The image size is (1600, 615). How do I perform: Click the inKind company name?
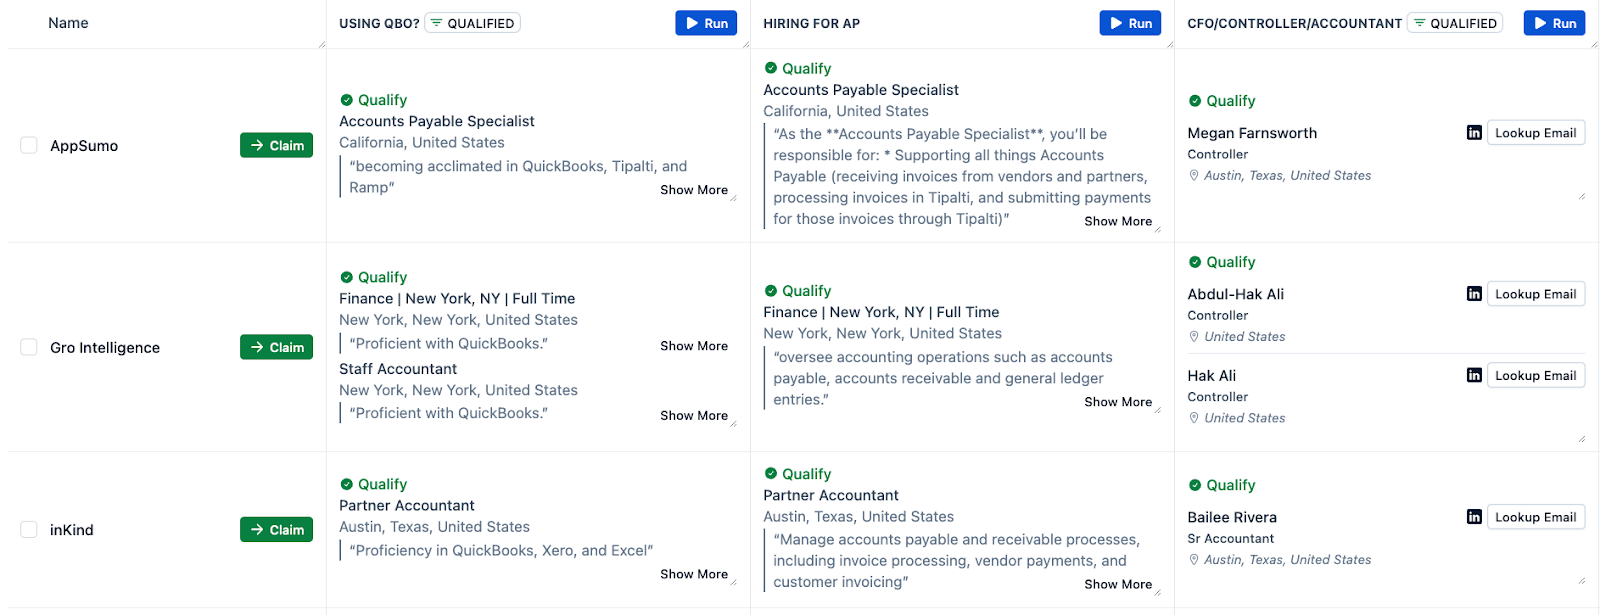(x=71, y=530)
